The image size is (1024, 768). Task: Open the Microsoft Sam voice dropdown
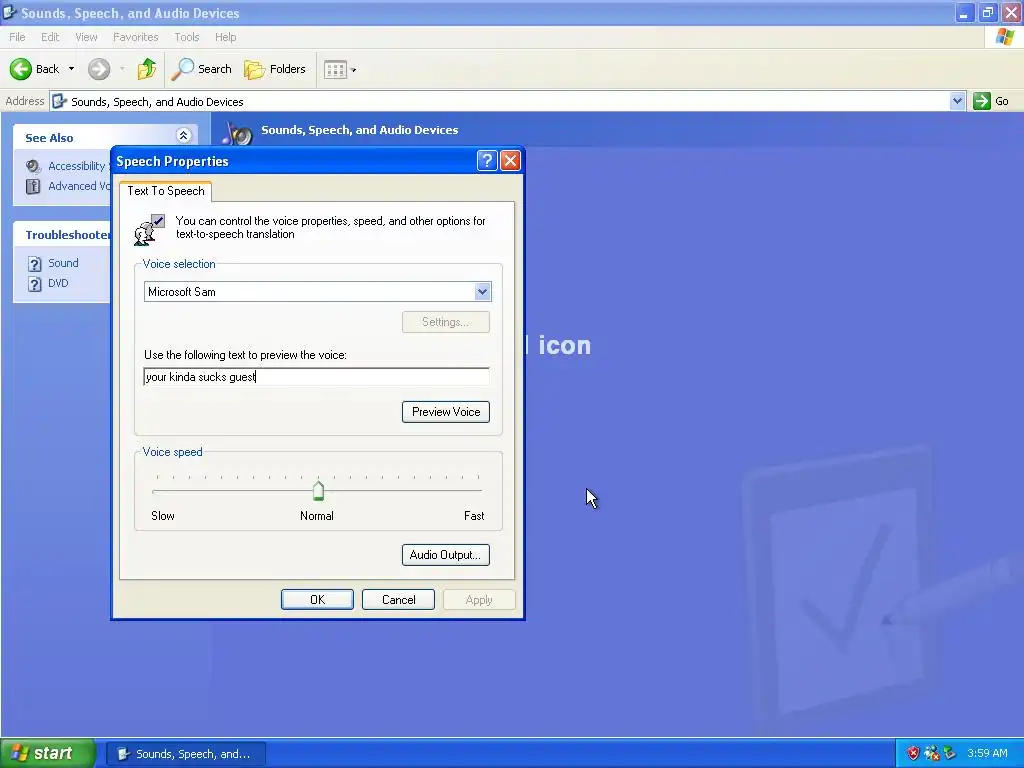[482, 292]
